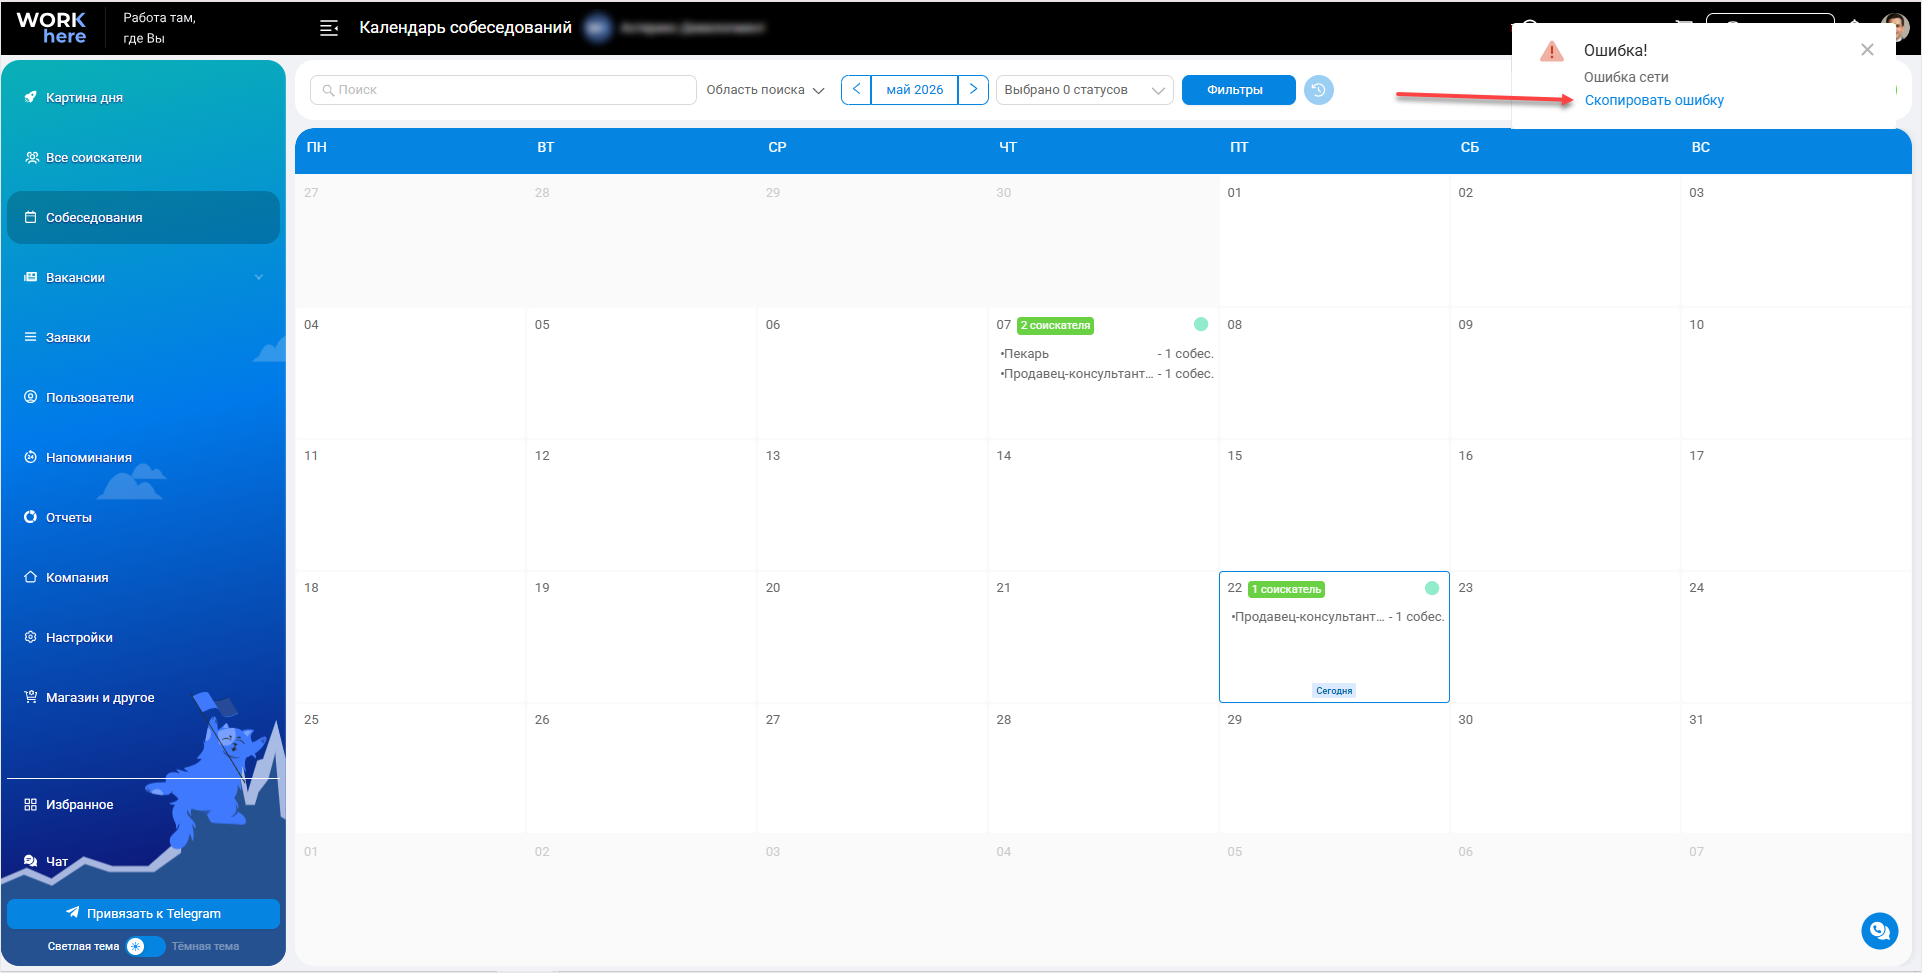Click the Сегодня label on day 22
Viewport: 1922px width, 973px height.
coord(1334,691)
